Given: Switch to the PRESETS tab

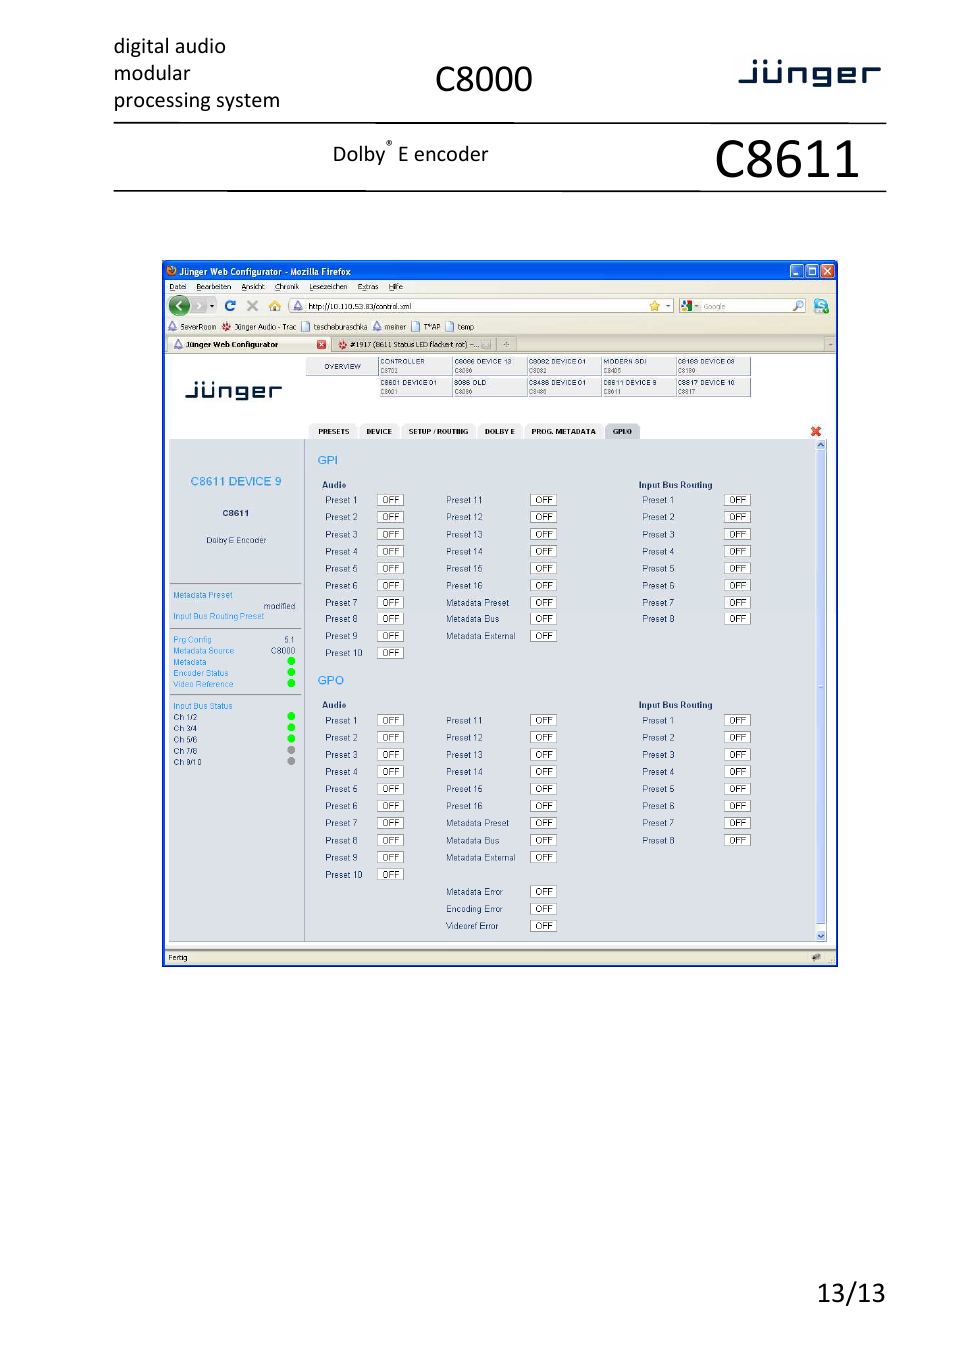Looking at the screenshot, I should pos(334,432).
